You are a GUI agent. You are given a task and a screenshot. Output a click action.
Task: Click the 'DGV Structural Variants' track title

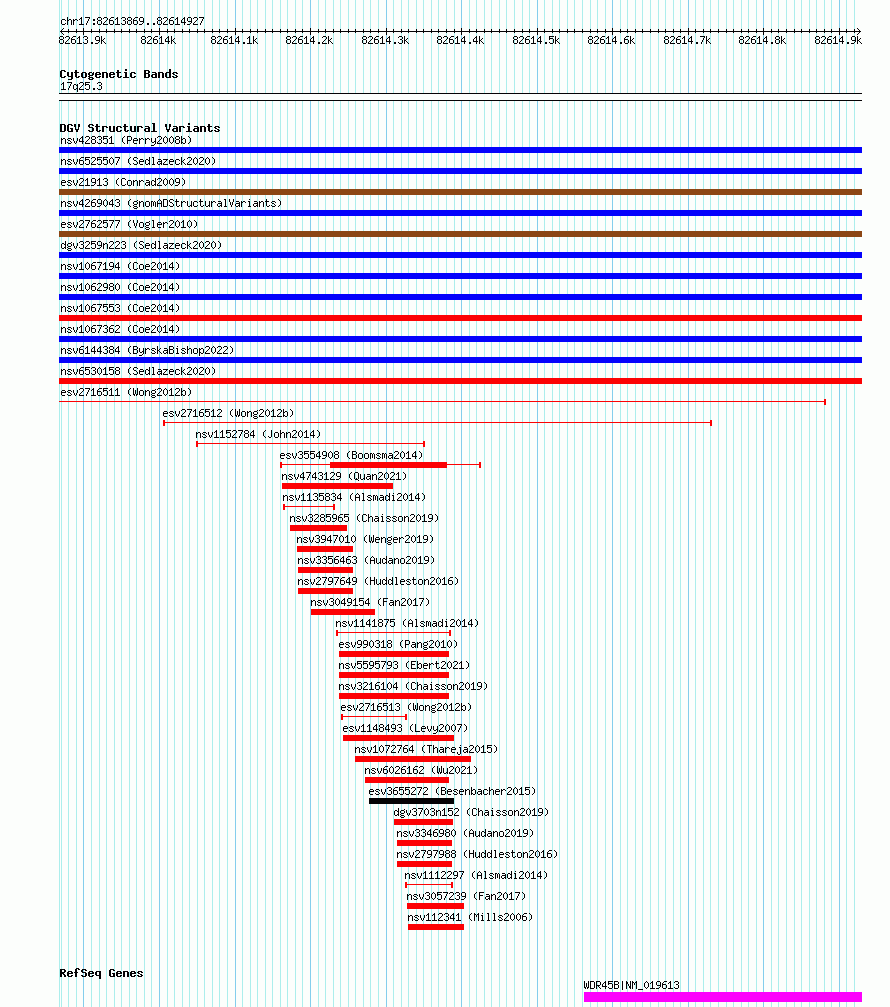click(139, 128)
